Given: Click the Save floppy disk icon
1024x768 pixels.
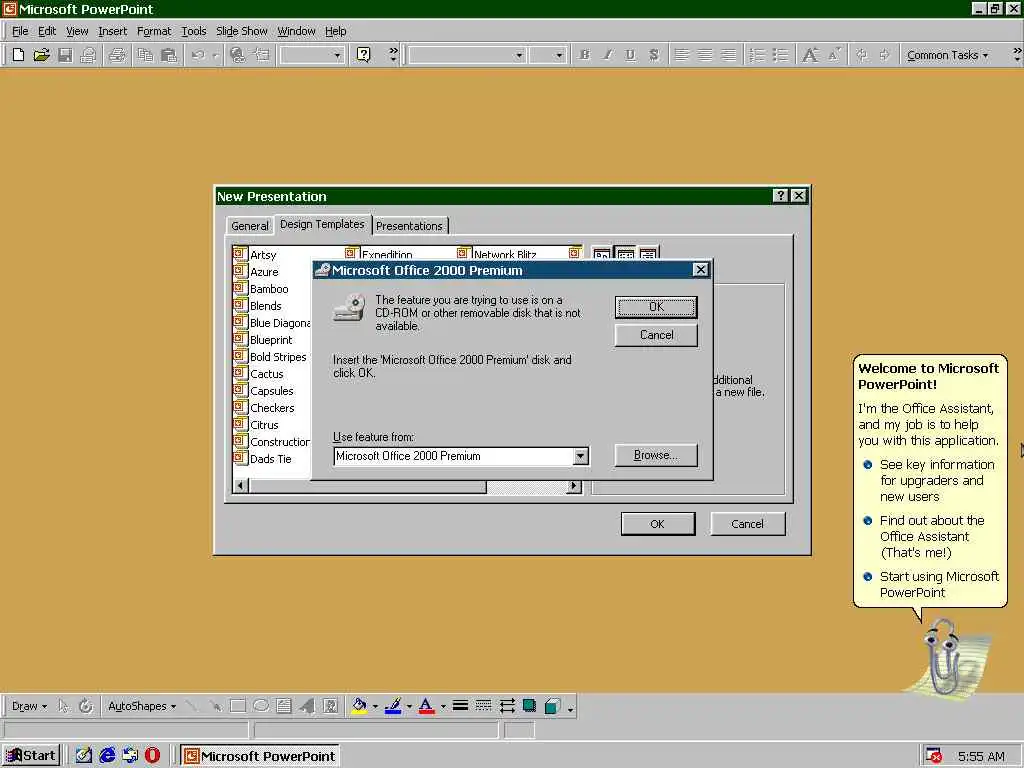Looking at the screenshot, I should (x=65, y=55).
